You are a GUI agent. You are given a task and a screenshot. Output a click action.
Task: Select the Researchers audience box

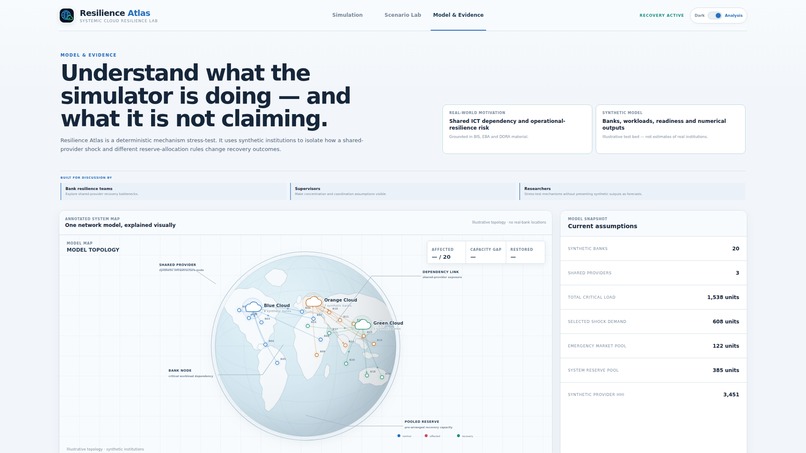tap(633, 191)
